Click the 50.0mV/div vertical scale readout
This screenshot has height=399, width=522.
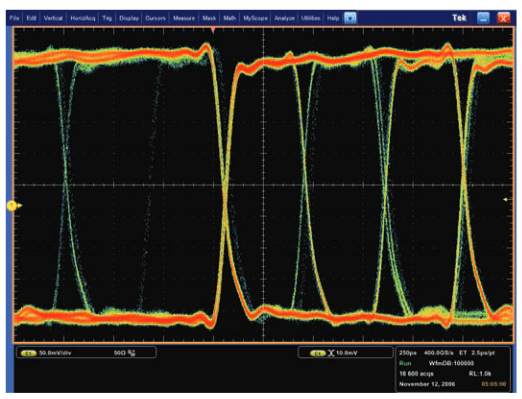(55, 353)
